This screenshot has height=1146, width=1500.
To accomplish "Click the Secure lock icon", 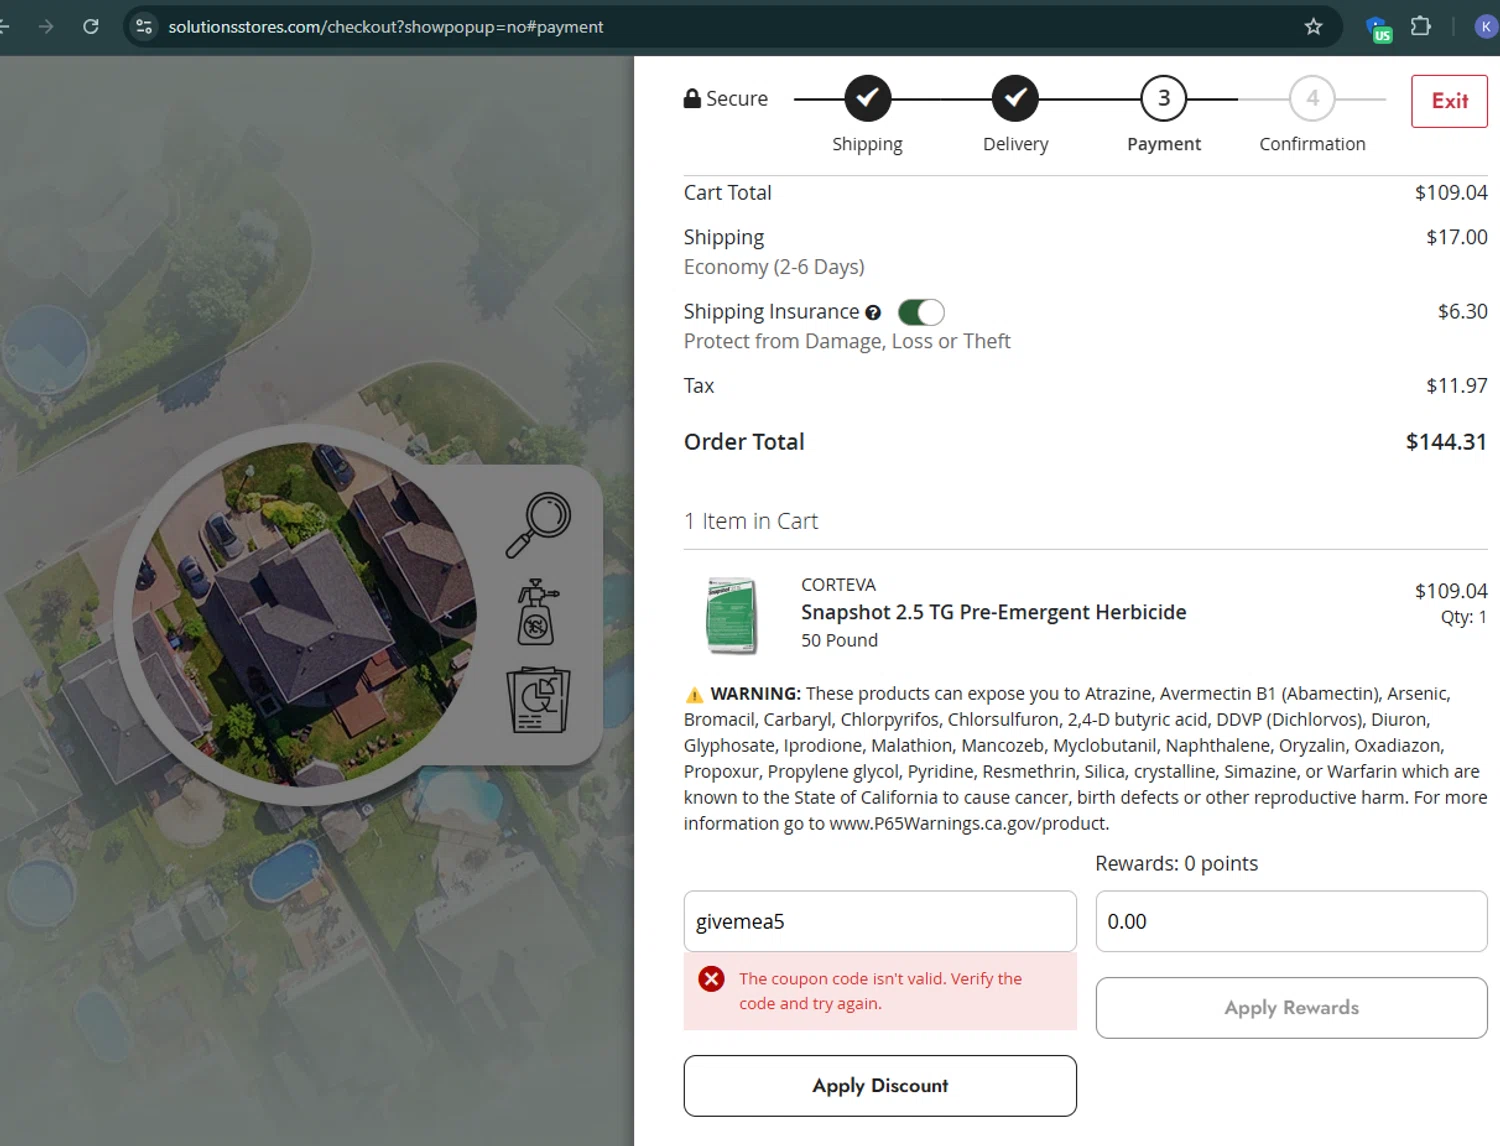I will (x=692, y=98).
